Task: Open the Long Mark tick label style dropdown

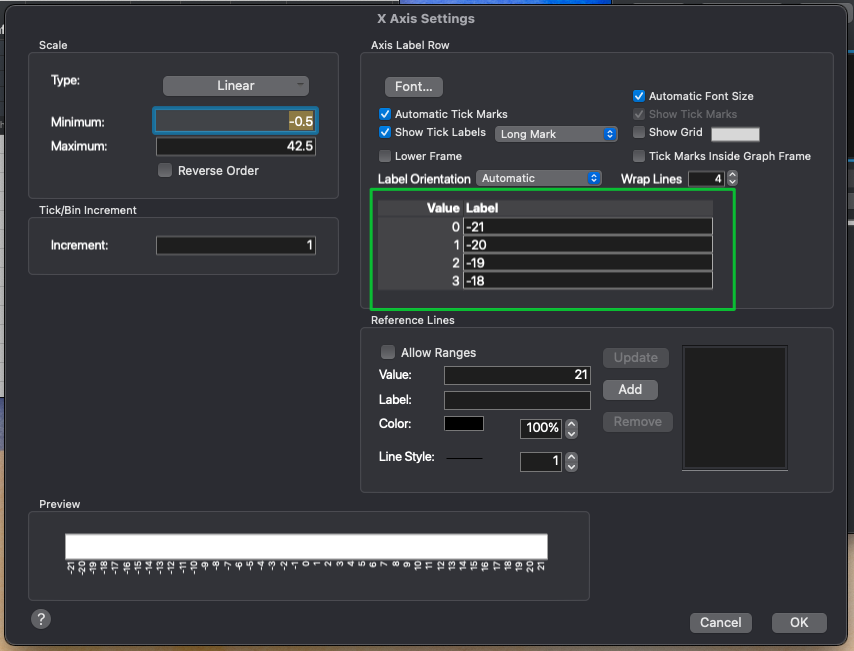Action: point(556,133)
